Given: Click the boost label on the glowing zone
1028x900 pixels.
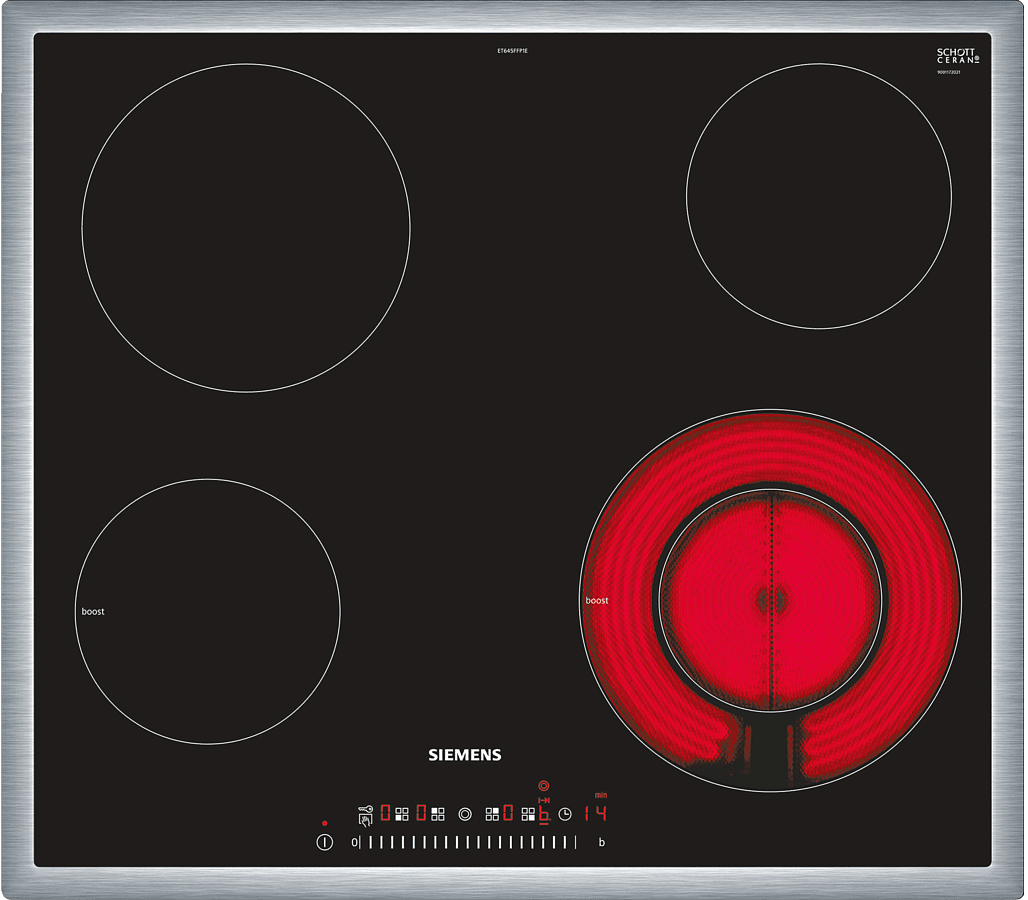Looking at the screenshot, I should 597,601.
